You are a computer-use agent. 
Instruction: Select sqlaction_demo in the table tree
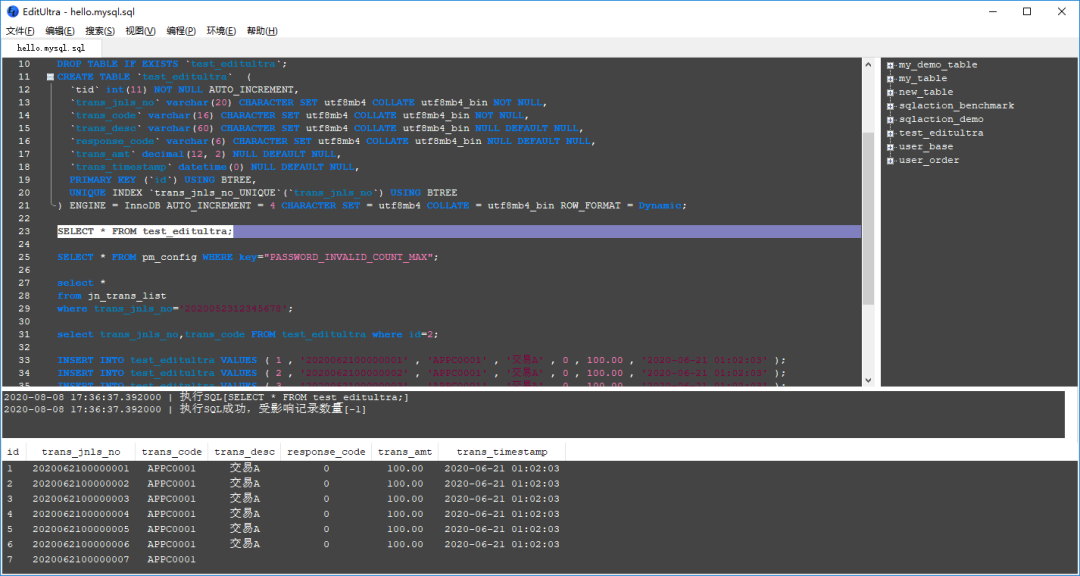pyautogui.click(x=941, y=119)
